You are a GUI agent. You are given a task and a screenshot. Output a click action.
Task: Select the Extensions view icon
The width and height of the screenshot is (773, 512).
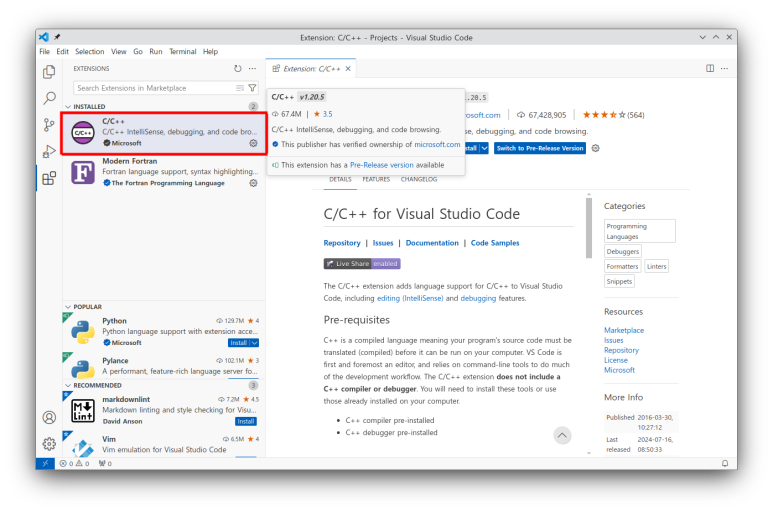pos(49,178)
